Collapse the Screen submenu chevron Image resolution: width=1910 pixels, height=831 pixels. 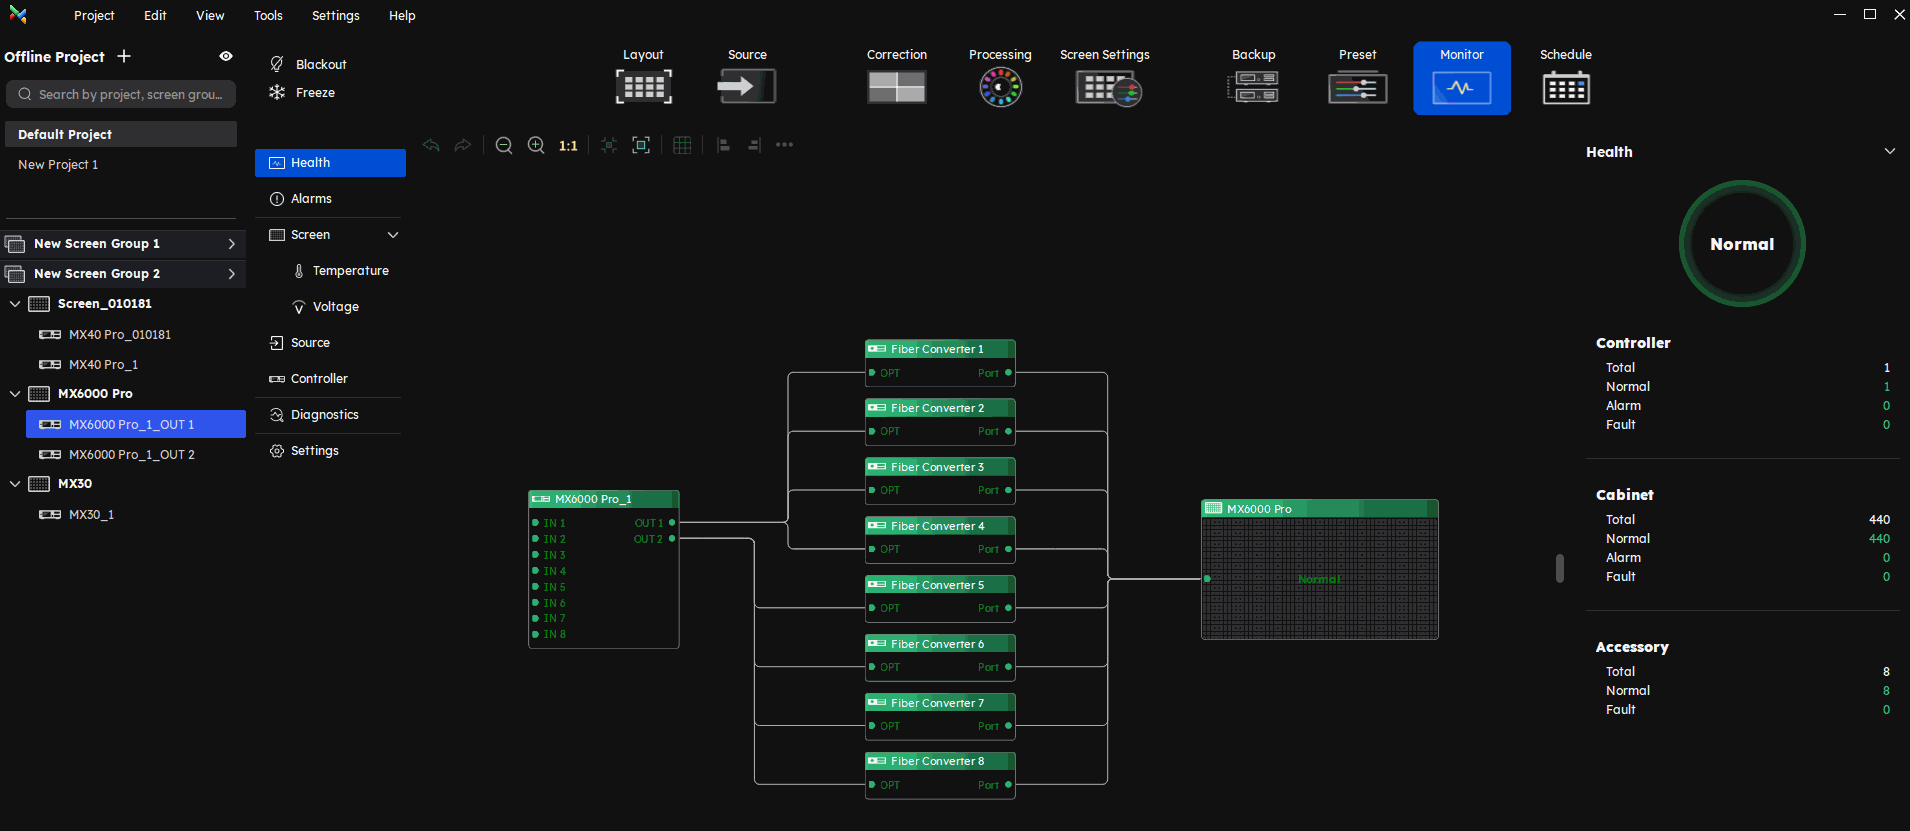393,235
